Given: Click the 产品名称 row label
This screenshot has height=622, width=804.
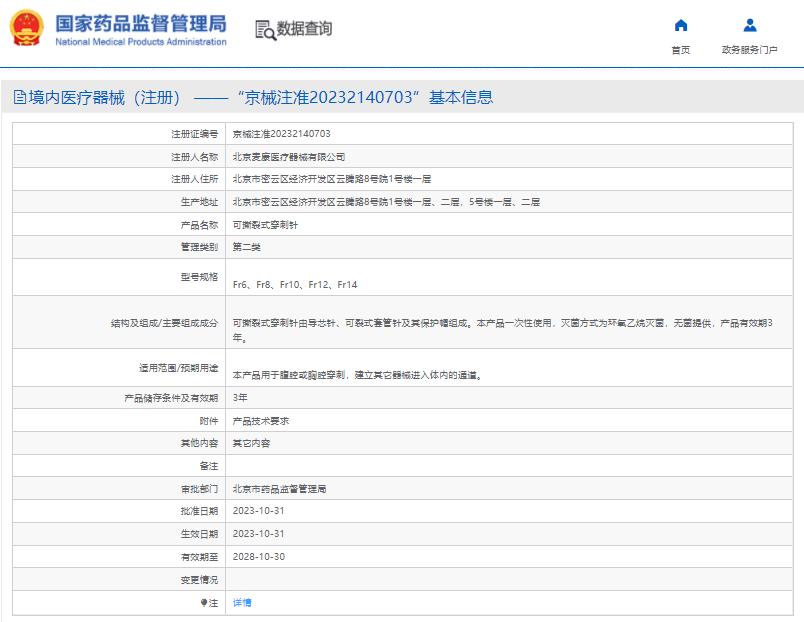Looking at the screenshot, I should [199, 225].
